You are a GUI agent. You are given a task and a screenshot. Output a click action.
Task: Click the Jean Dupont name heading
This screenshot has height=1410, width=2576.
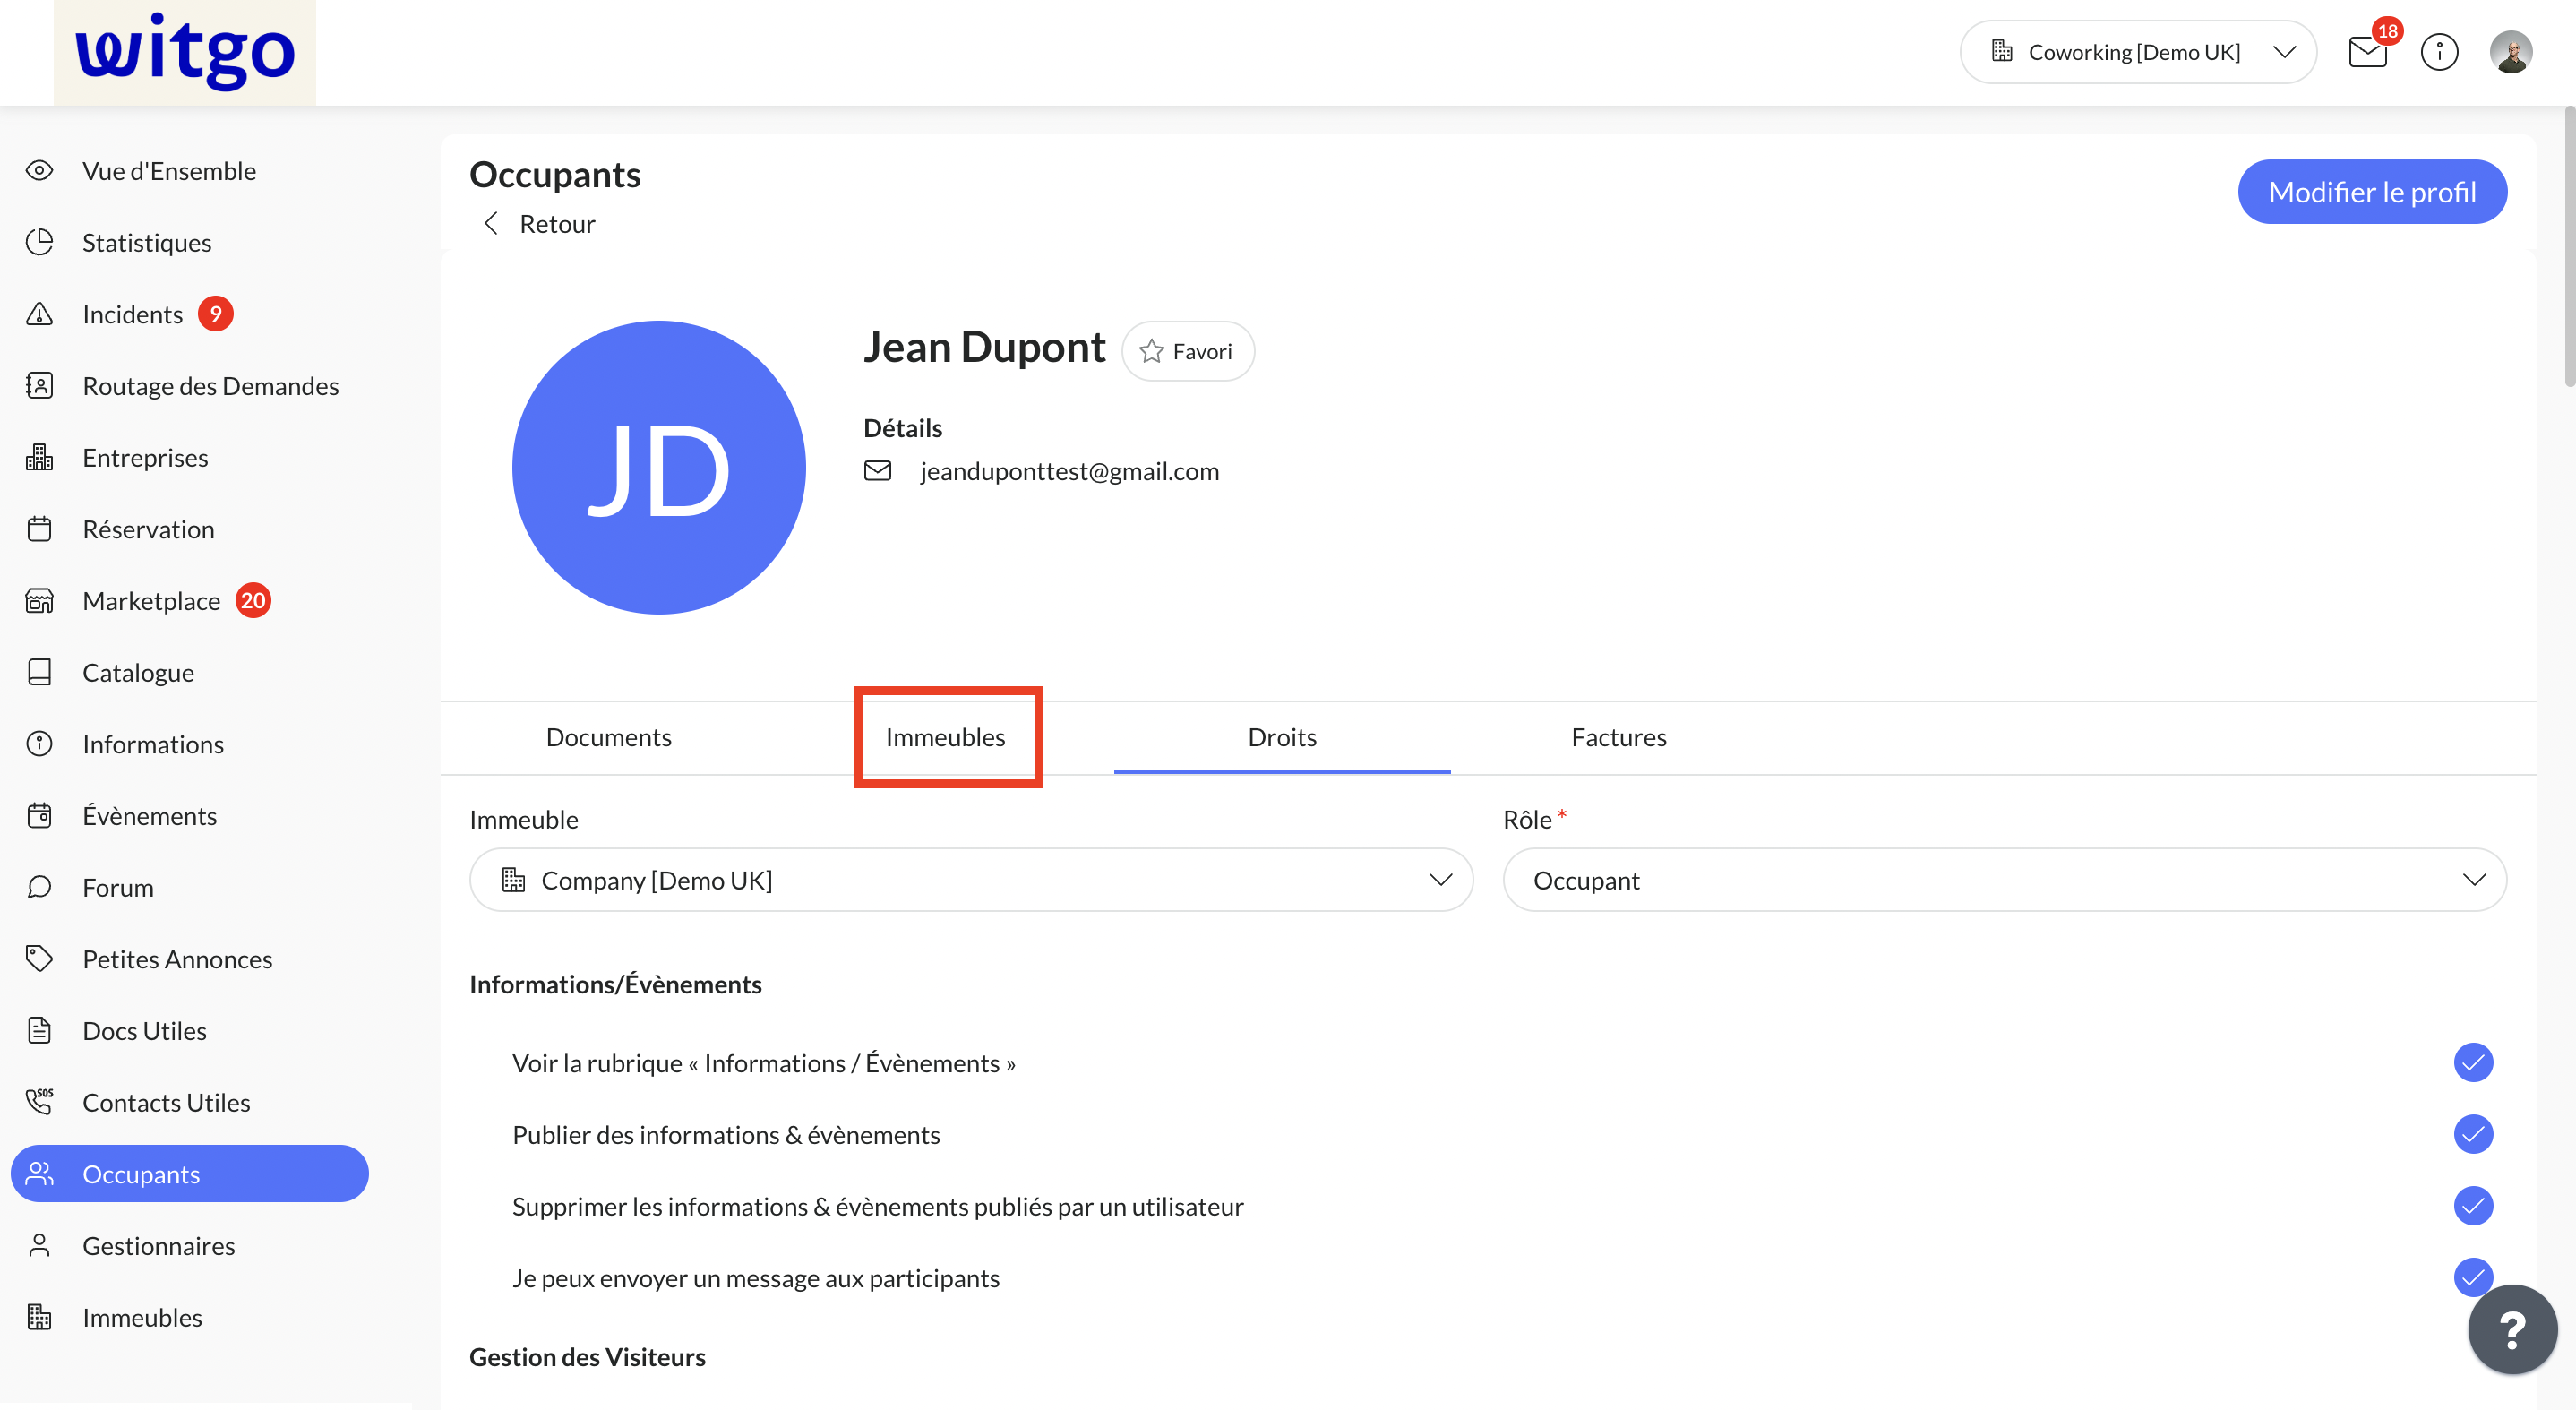tap(984, 347)
